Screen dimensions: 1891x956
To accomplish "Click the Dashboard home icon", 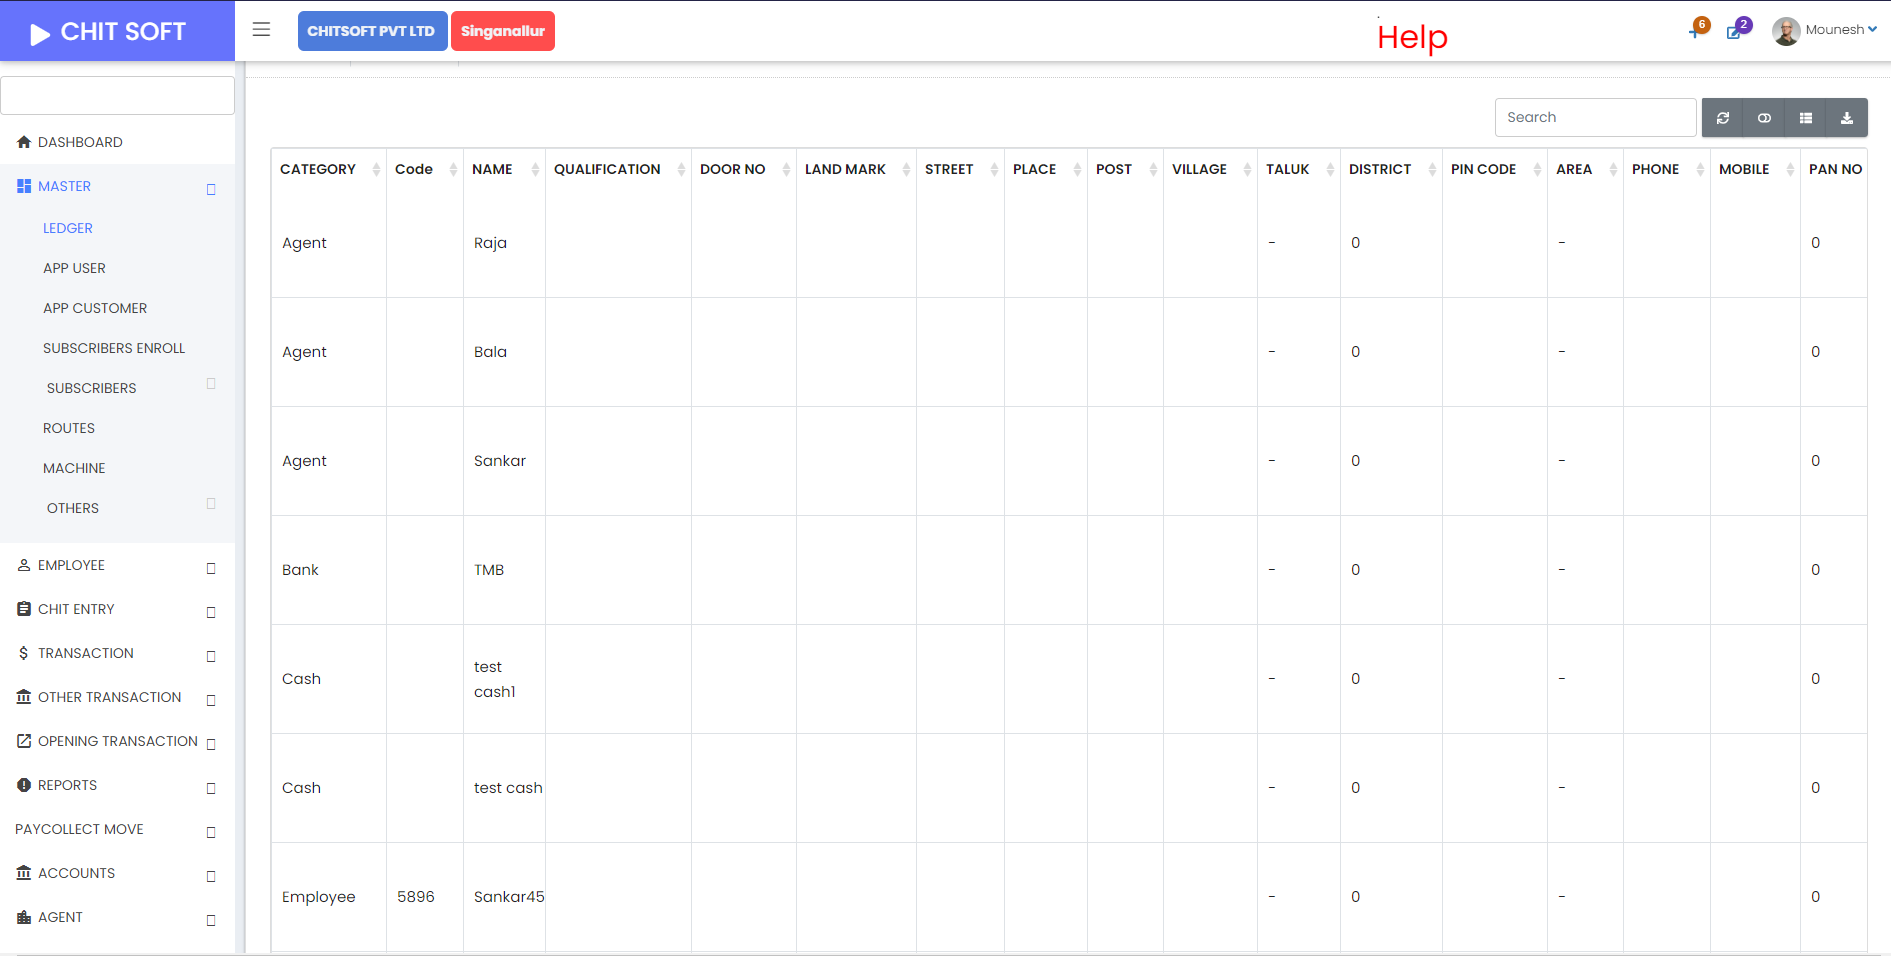I will pos(24,142).
